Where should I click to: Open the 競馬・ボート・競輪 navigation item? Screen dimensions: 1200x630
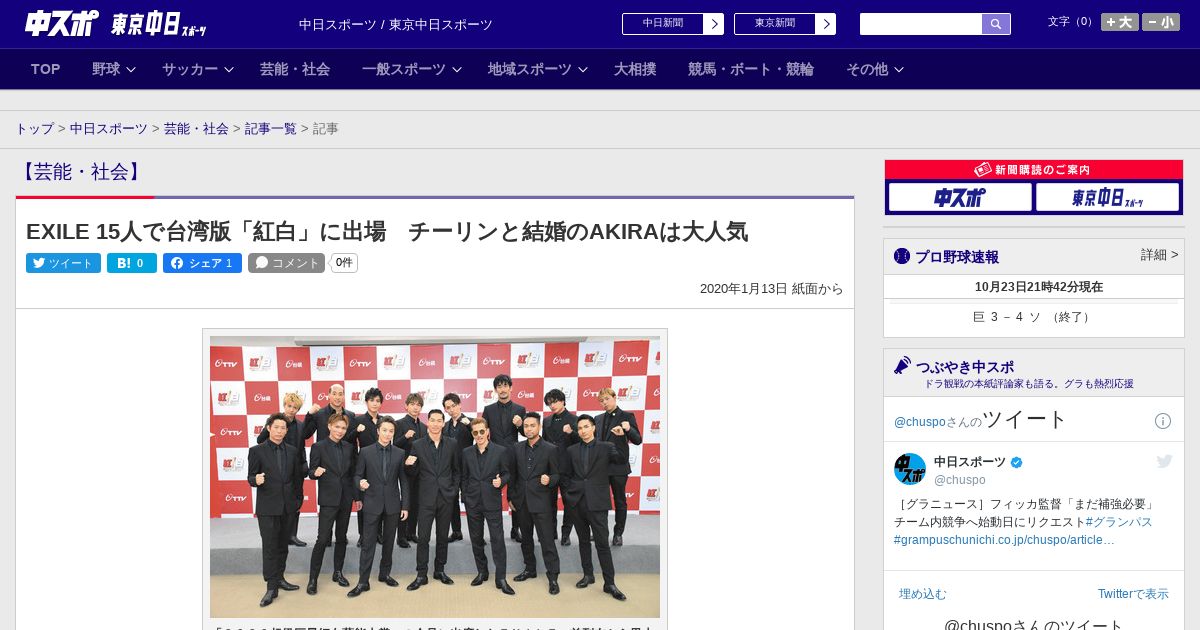coord(751,69)
